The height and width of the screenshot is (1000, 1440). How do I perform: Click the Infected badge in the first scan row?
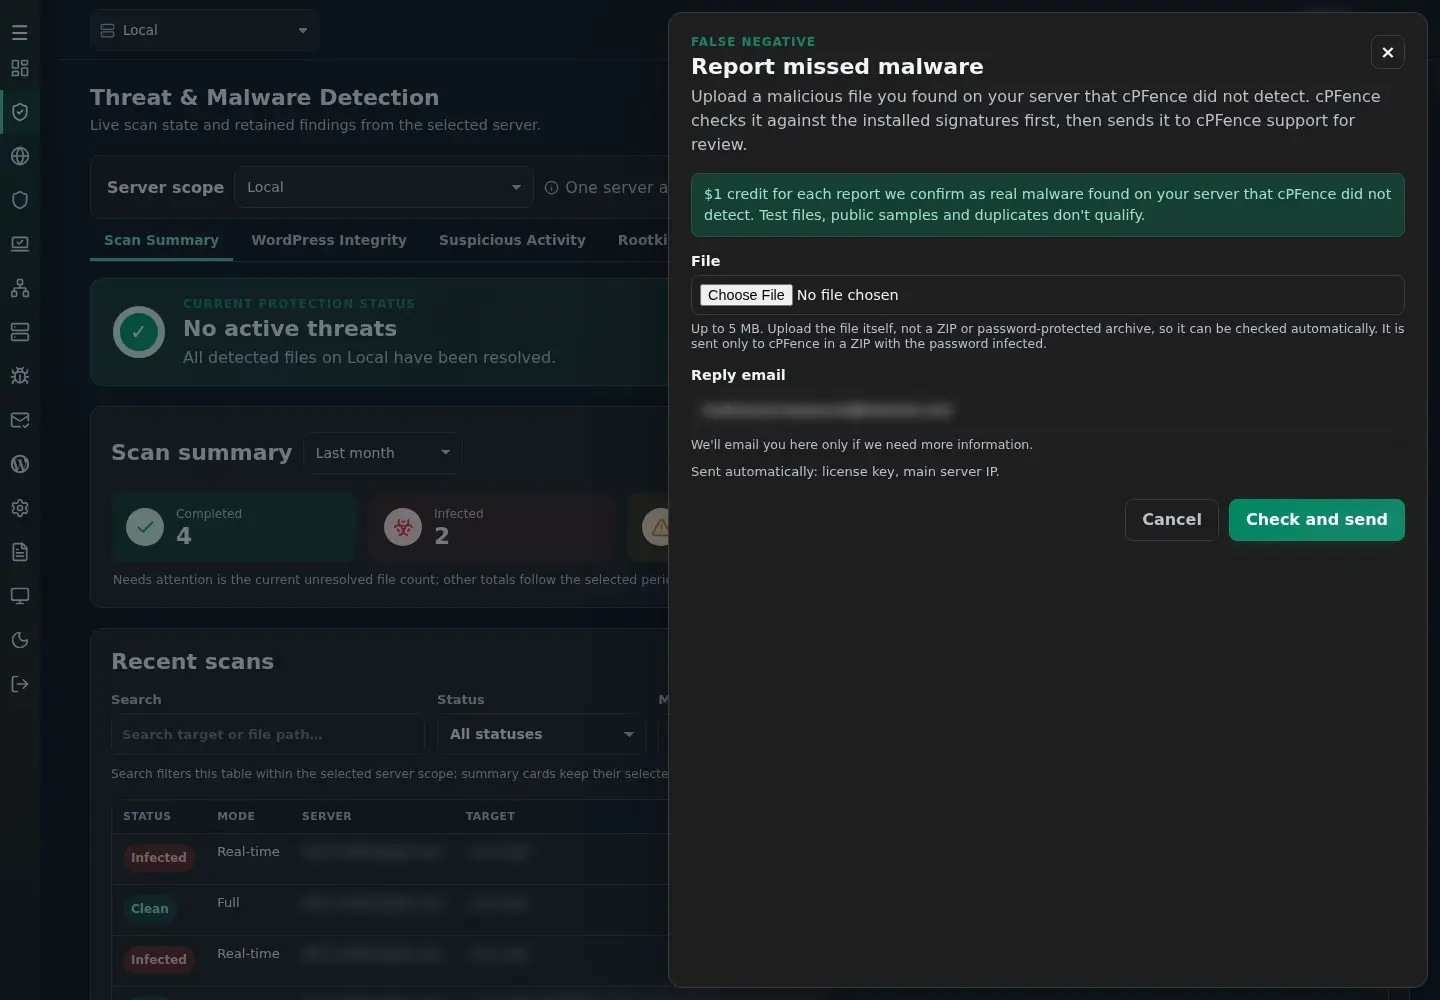(159, 858)
